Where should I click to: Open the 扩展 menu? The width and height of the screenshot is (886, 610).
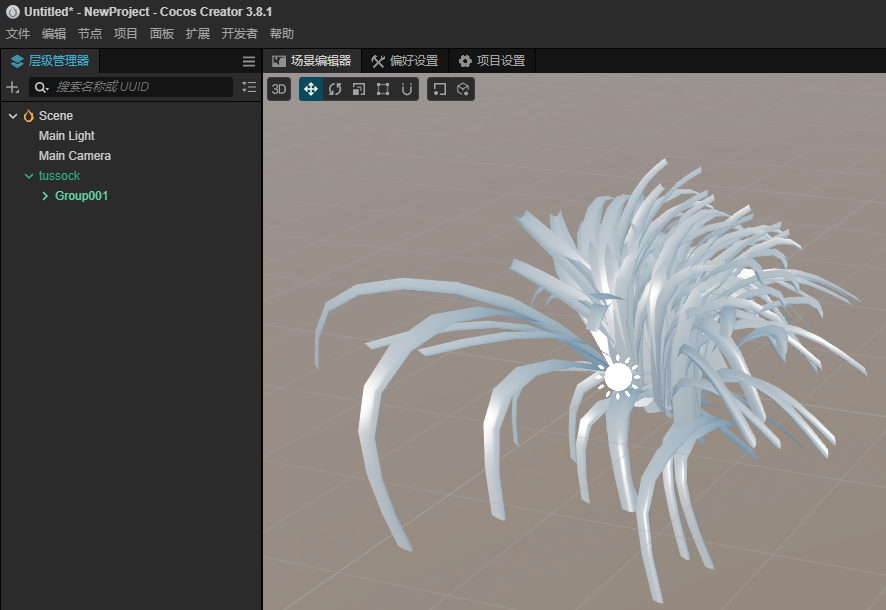coord(198,34)
